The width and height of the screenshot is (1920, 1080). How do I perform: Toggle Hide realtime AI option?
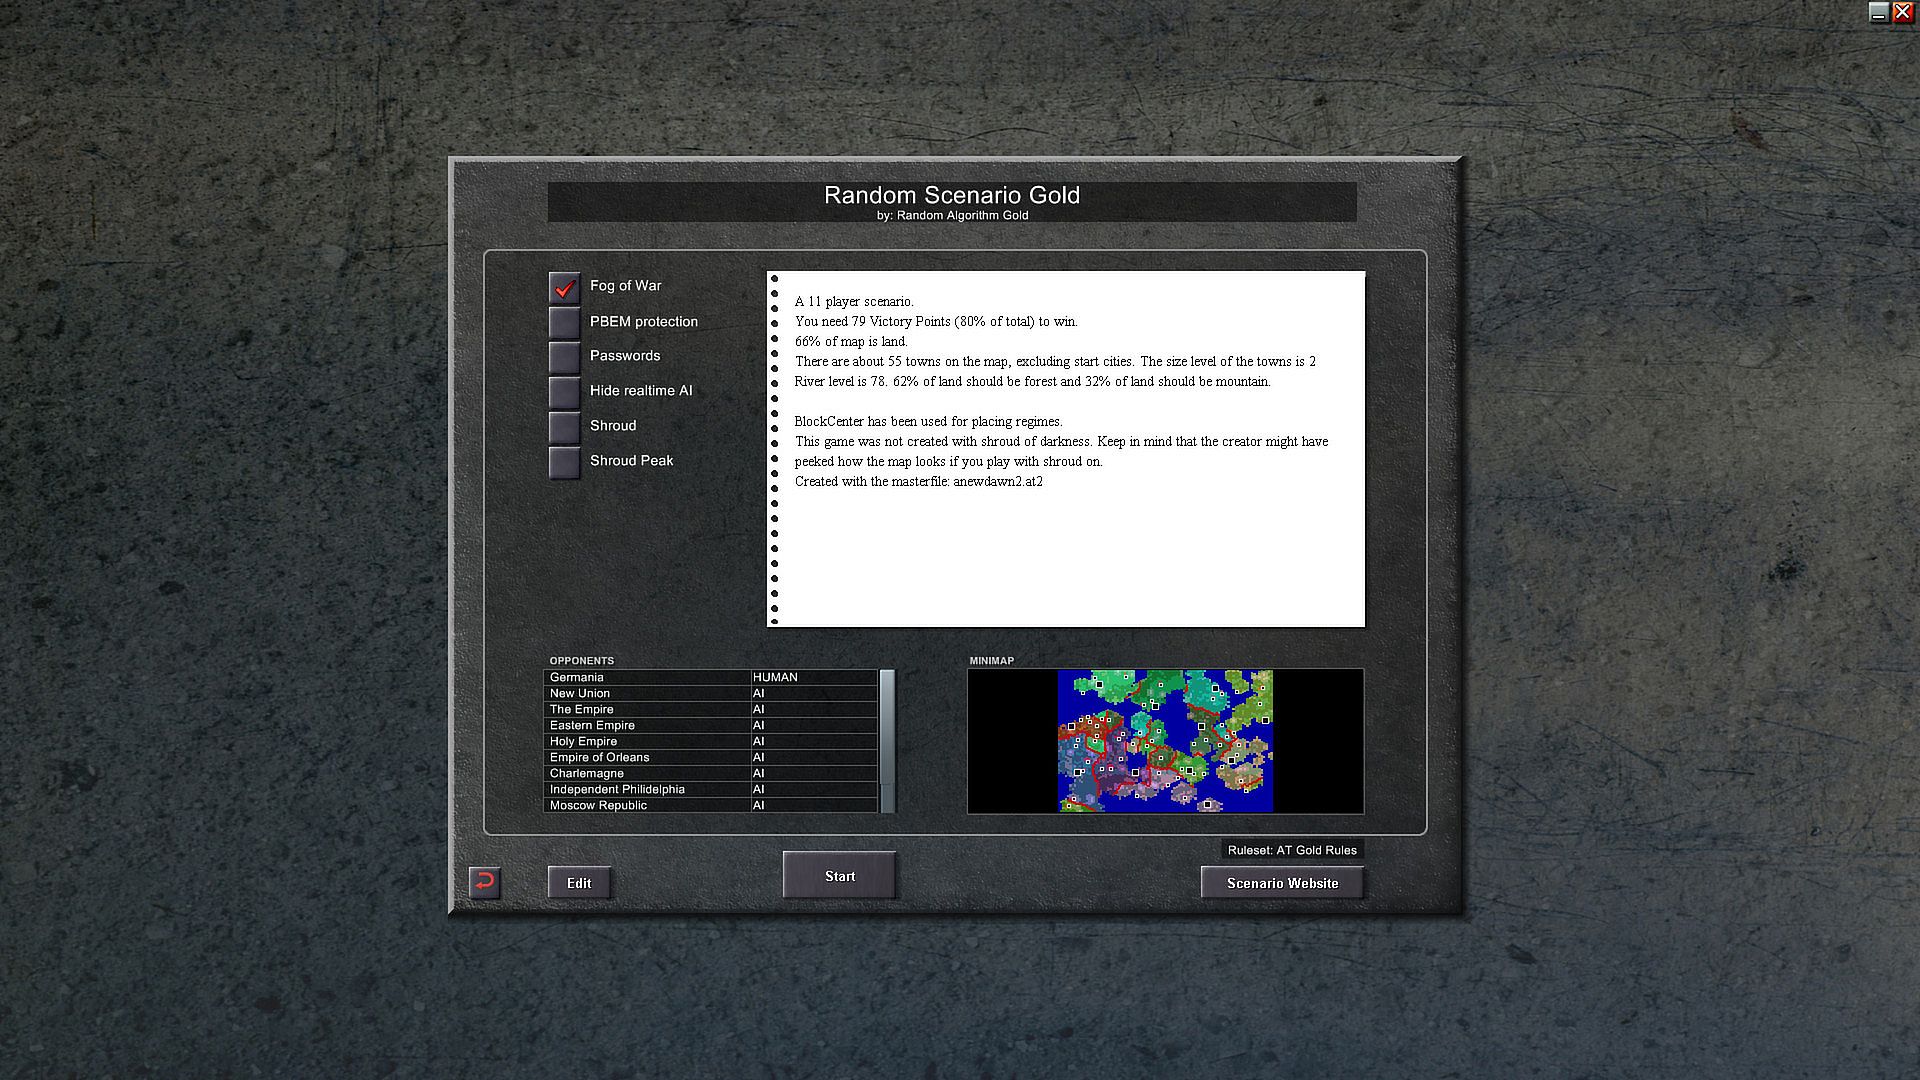click(x=564, y=392)
